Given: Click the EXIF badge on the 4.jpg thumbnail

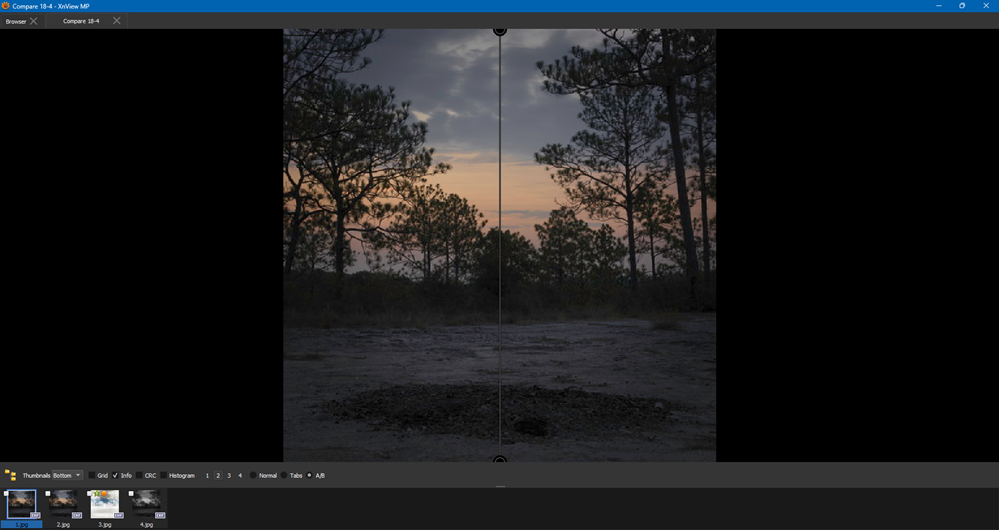Looking at the screenshot, I should click(160, 515).
